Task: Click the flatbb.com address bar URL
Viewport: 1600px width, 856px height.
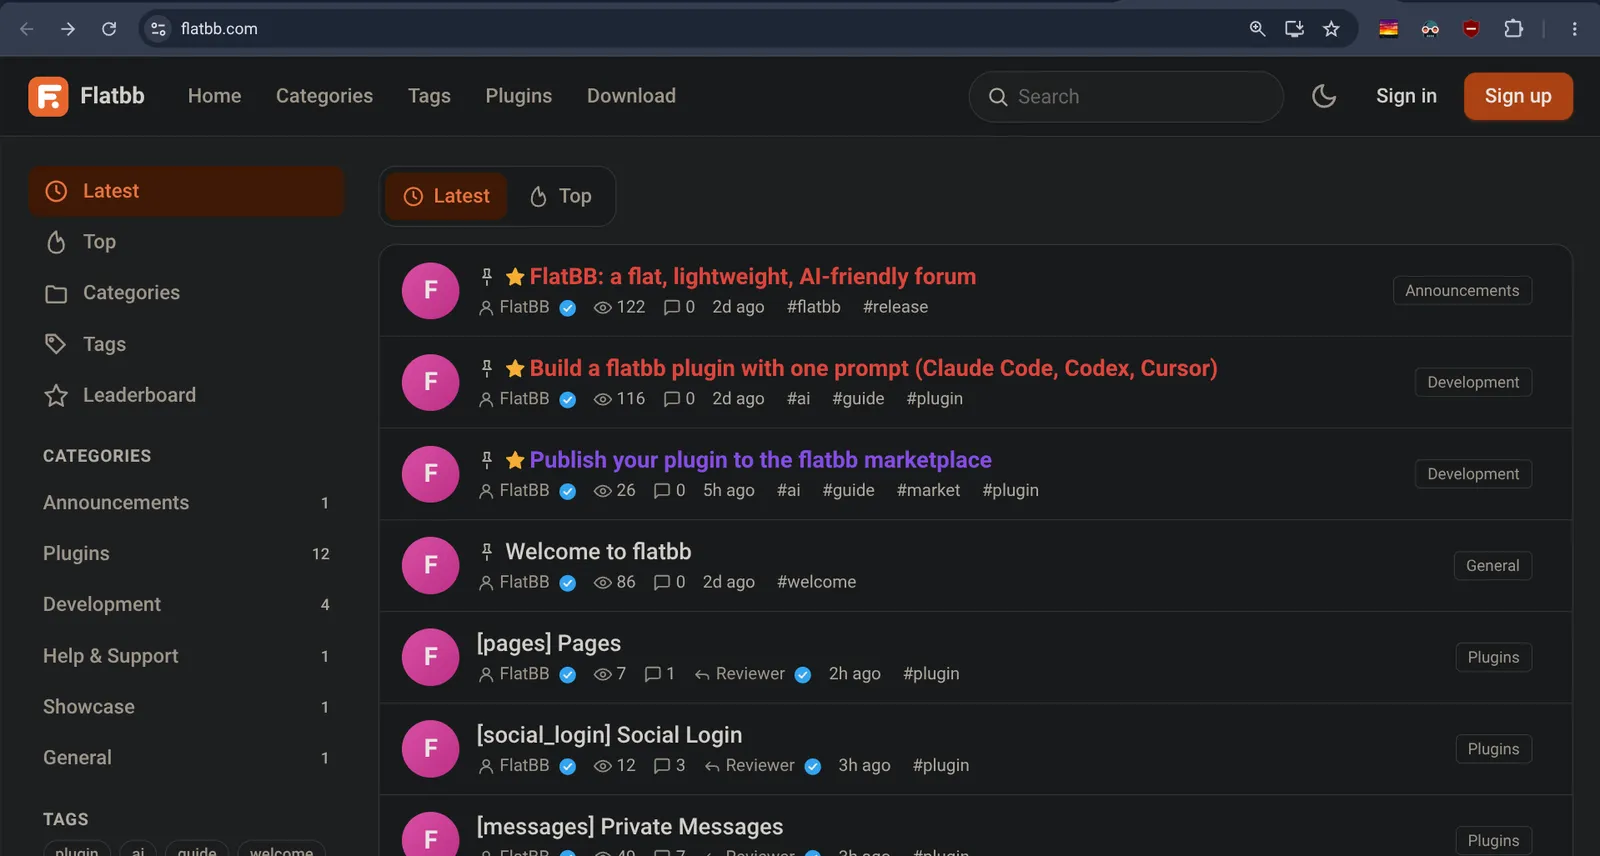Action: click(x=219, y=29)
